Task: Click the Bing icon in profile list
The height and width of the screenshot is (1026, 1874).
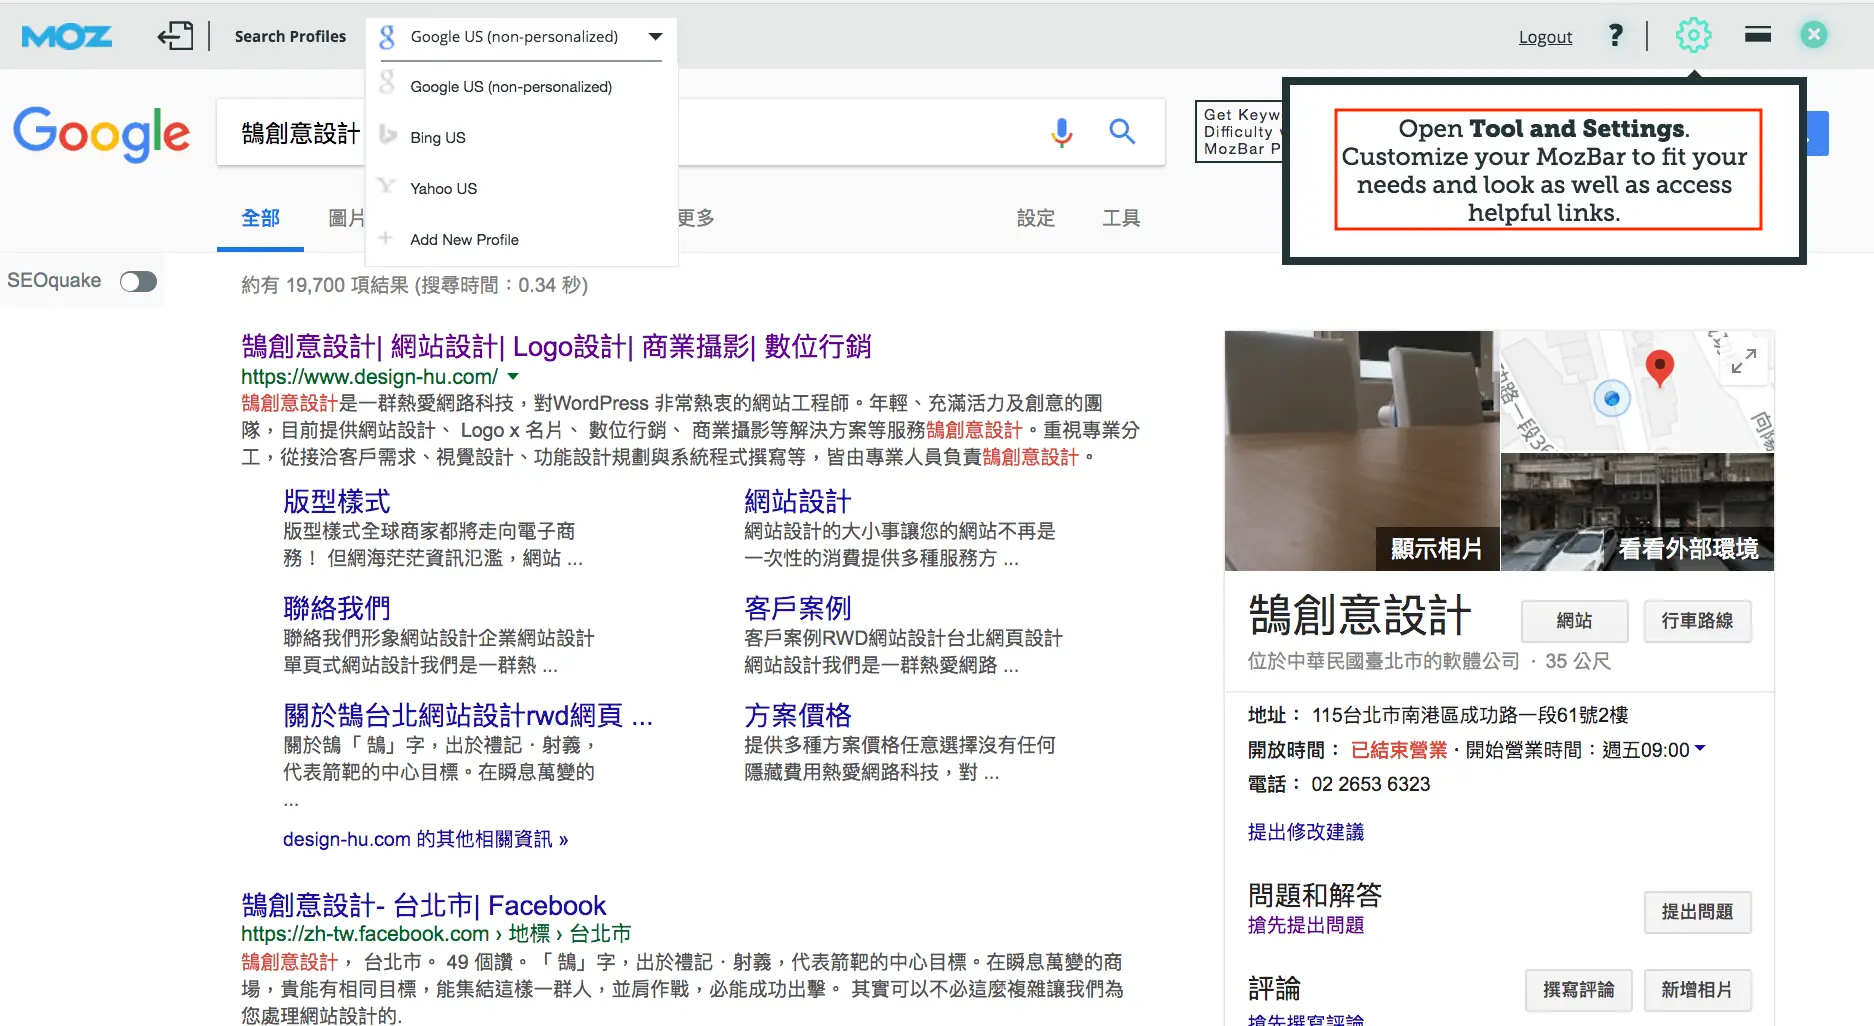Action: [388, 135]
